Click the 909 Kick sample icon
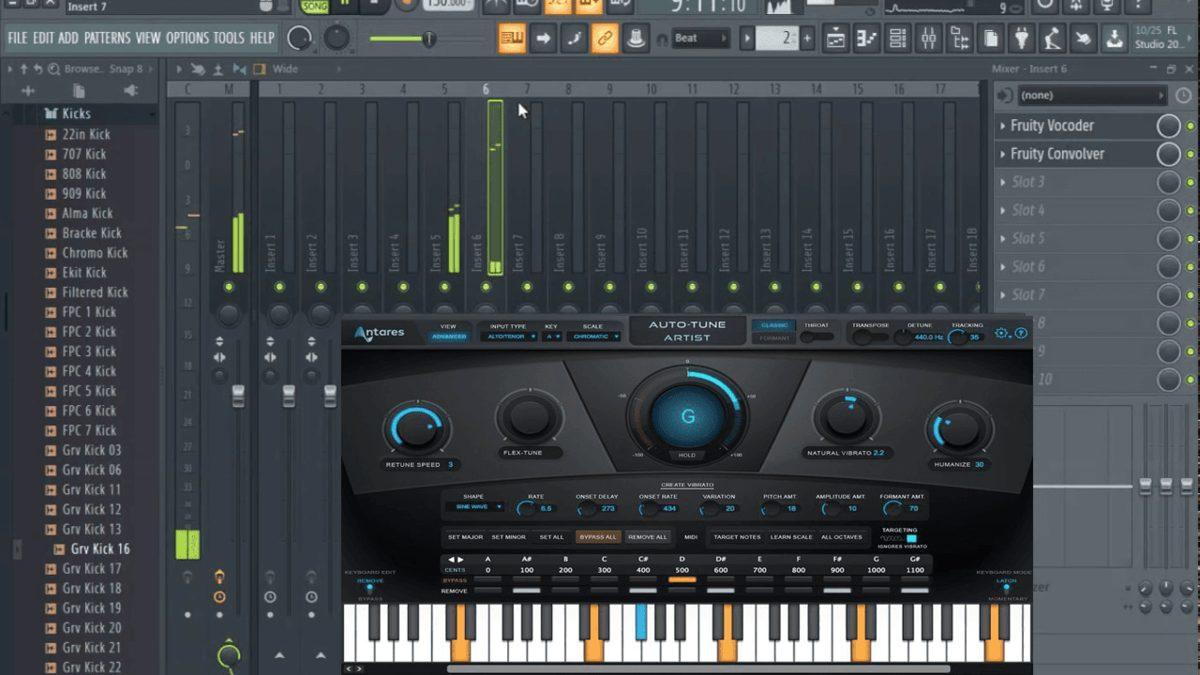This screenshot has width=1200, height=675. click(50, 194)
